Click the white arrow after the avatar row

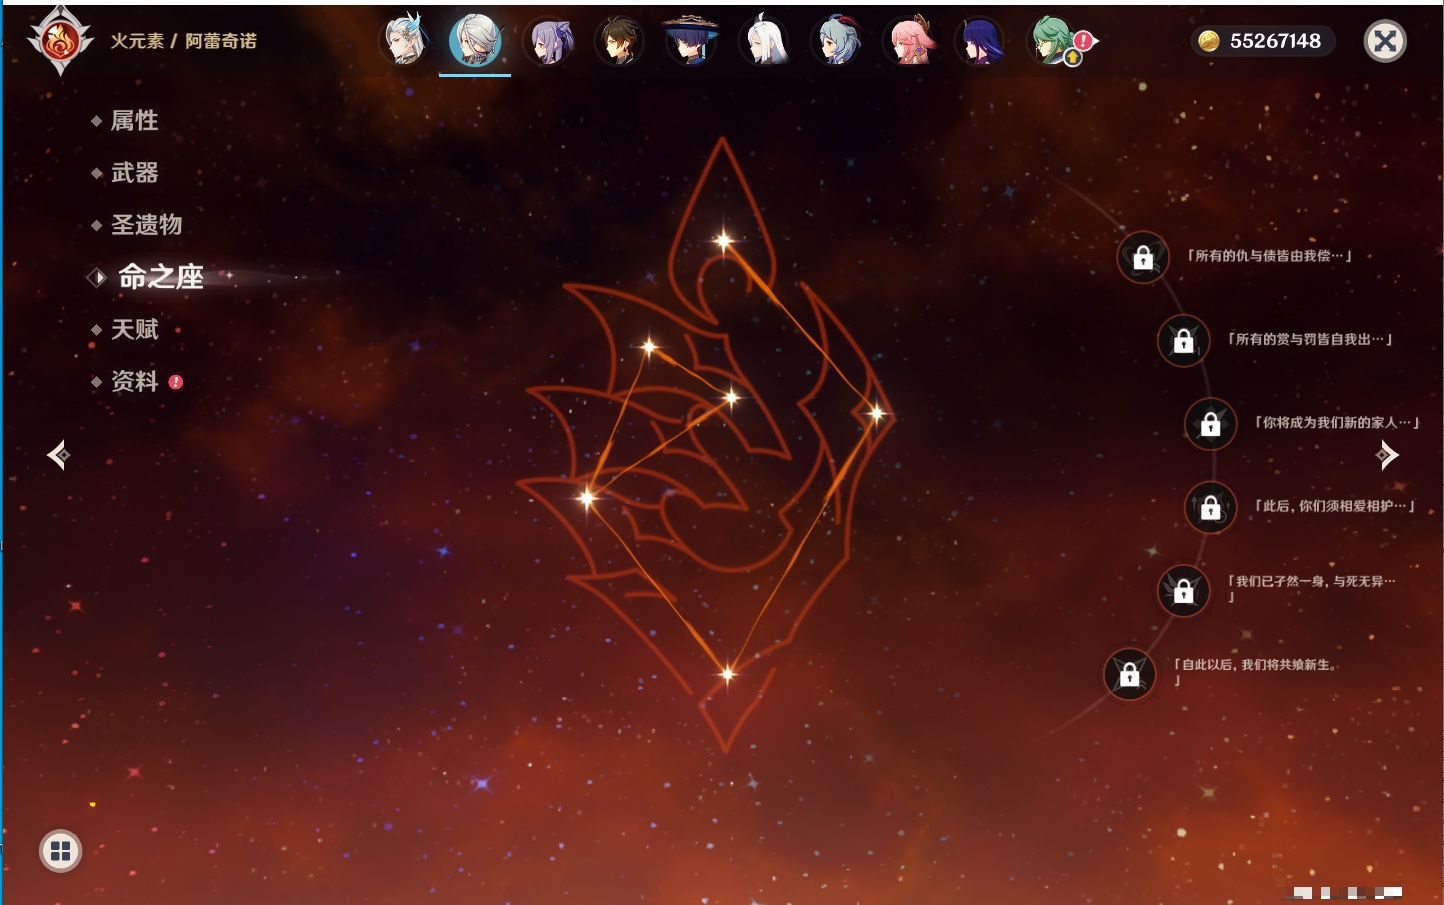point(1094,41)
